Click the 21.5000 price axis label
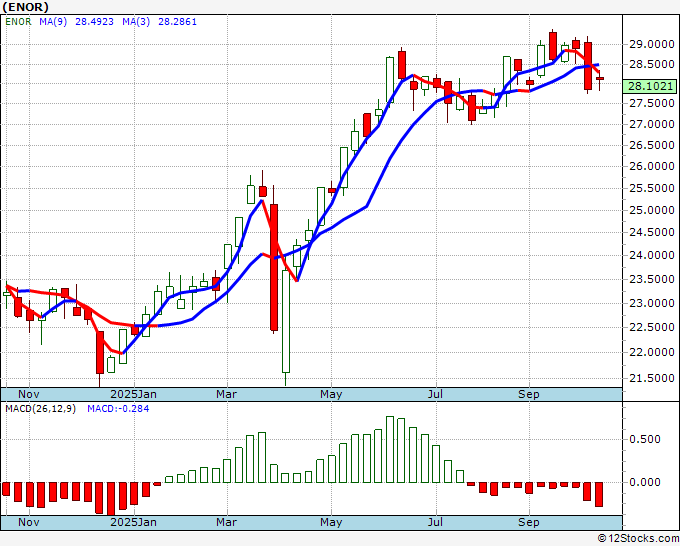Image resolution: width=680 pixels, height=546 pixels. tap(651, 378)
